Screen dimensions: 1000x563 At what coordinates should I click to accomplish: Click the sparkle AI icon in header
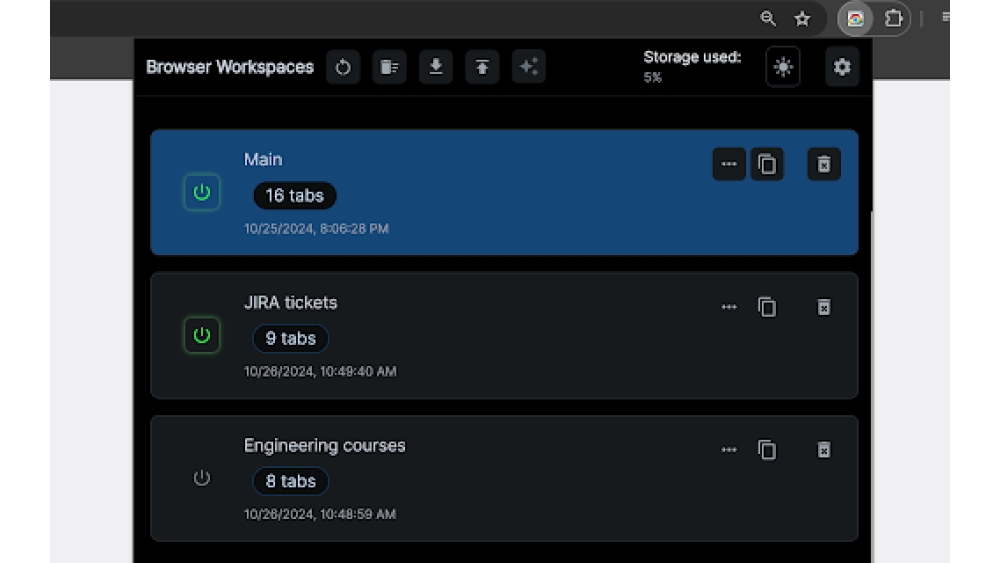pos(529,67)
